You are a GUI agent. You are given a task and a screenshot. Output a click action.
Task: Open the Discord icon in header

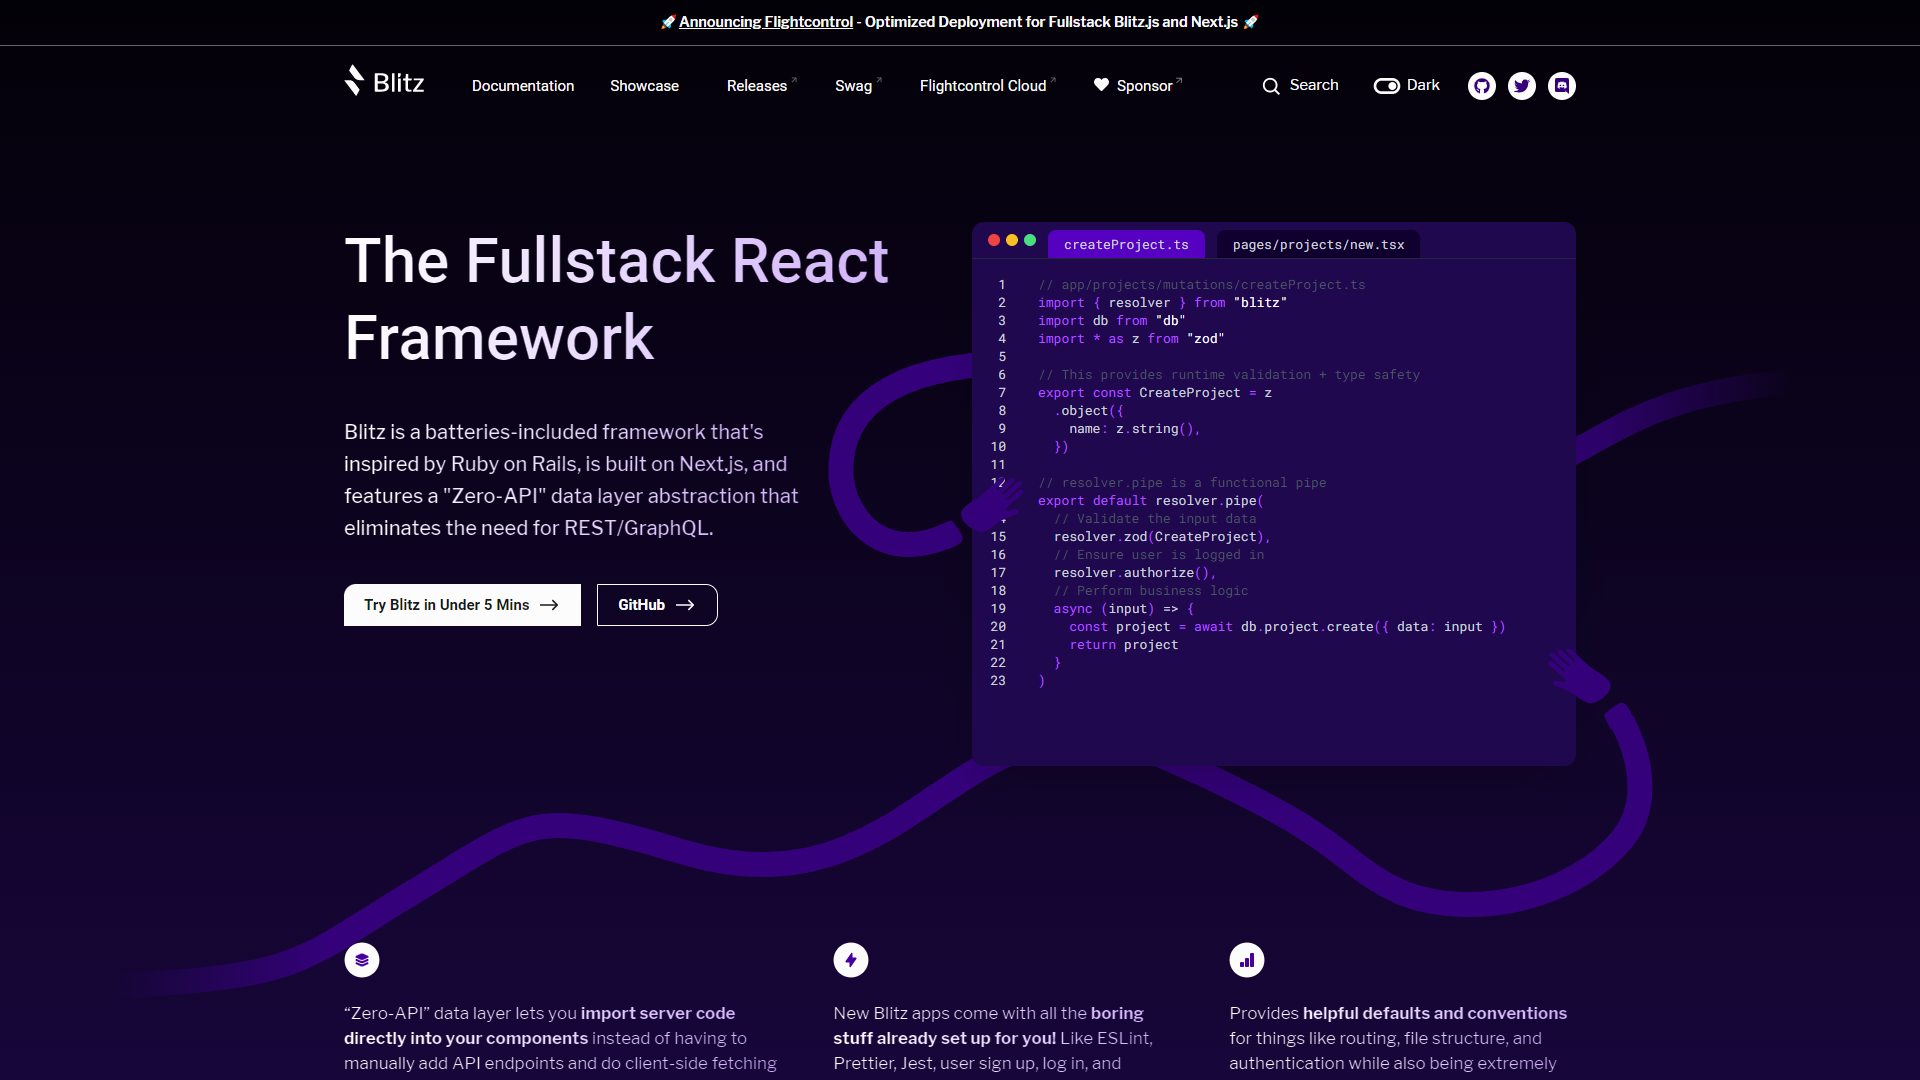(1562, 86)
